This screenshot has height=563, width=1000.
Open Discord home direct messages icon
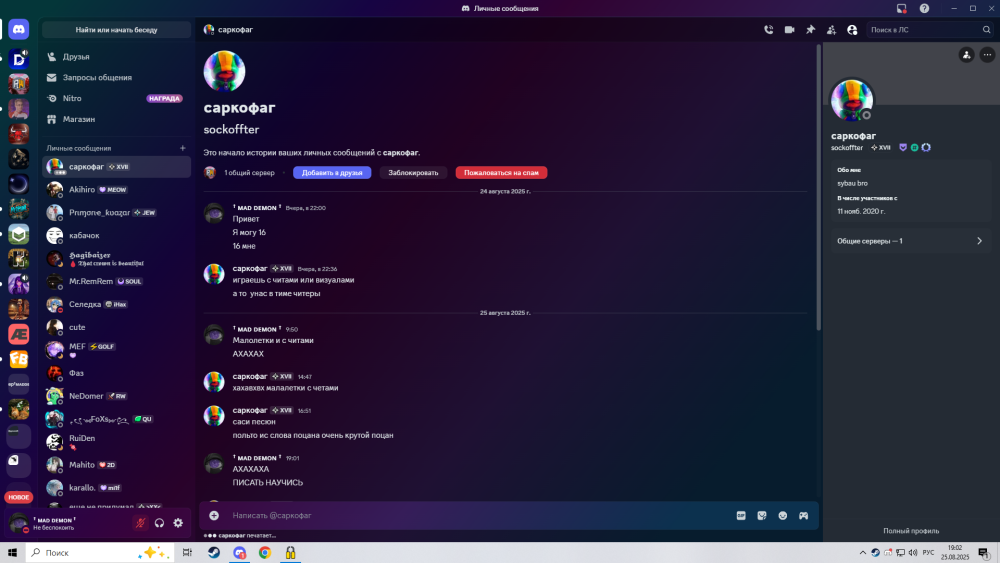[x=18, y=29]
